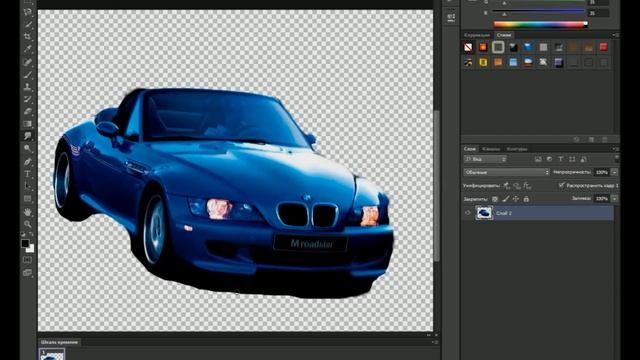
Task: Select the Zoom magnifier tool
Action: point(27,224)
